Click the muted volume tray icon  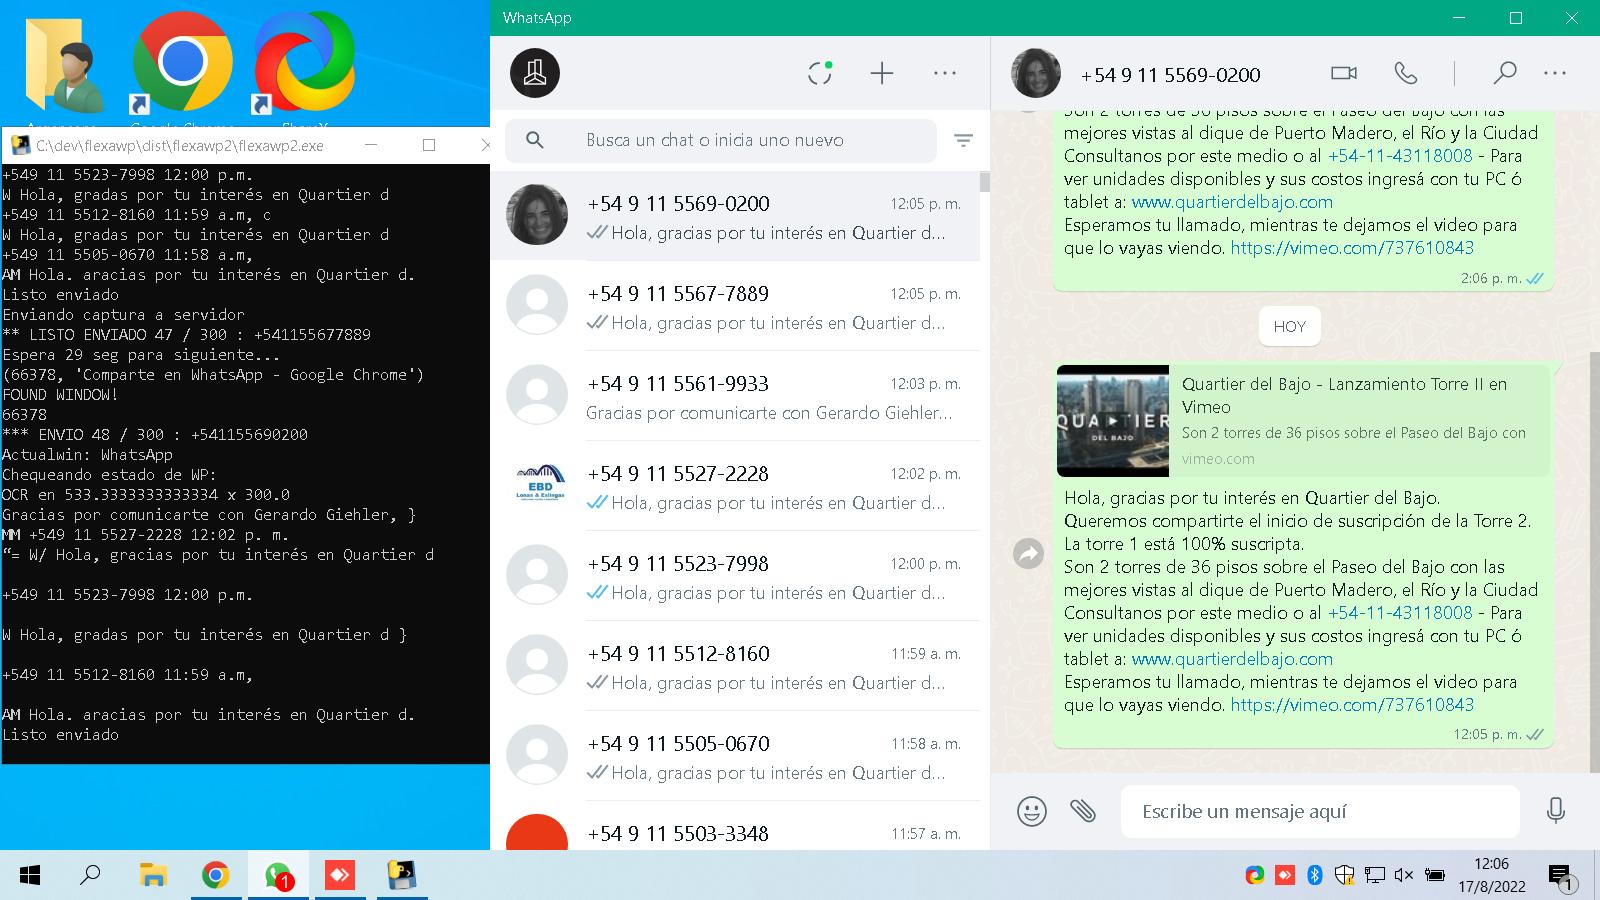tap(1404, 876)
